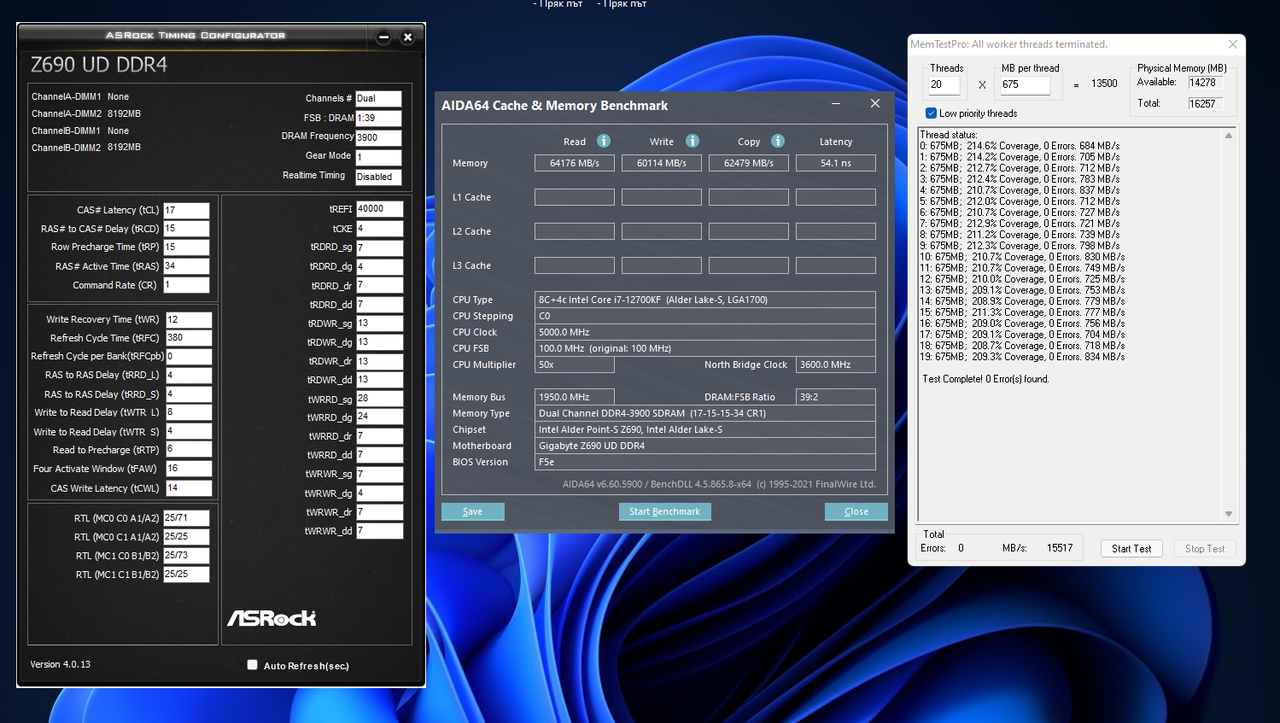Select thread 0 status line in MemTestPro
The width and height of the screenshot is (1280, 723).
click(1020, 146)
